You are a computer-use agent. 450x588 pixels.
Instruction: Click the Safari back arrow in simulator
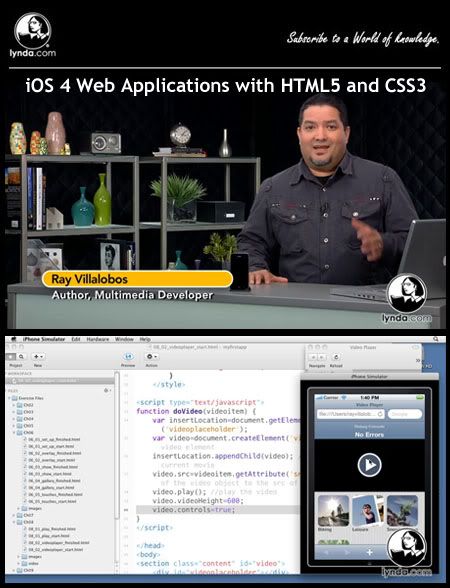(x=326, y=552)
